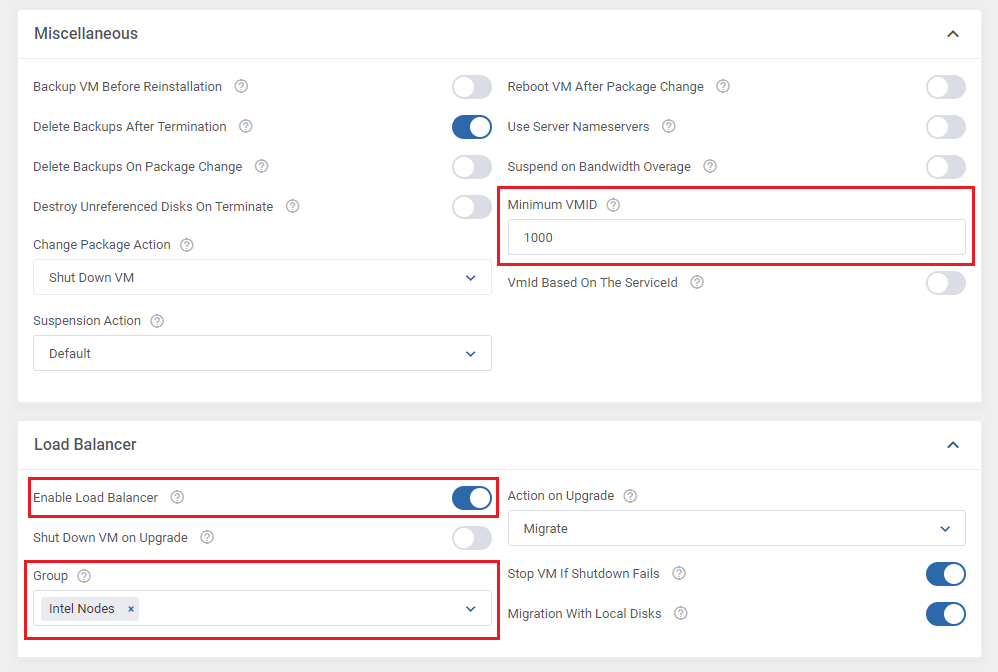Image resolution: width=998 pixels, height=672 pixels.
Task: Open help icon next to Suspension Action
Action: pyautogui.click(x=157, y=321)
